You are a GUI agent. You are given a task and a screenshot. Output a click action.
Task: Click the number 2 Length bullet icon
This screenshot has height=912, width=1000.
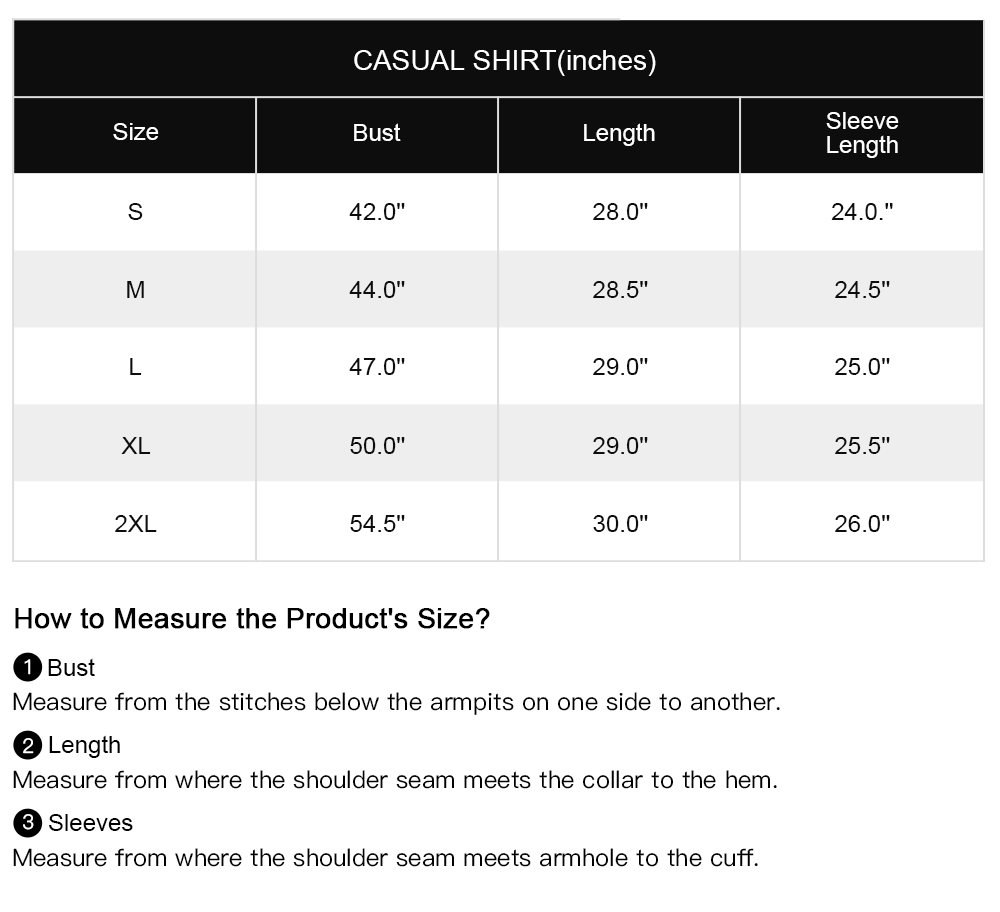(x=27, y=746)
